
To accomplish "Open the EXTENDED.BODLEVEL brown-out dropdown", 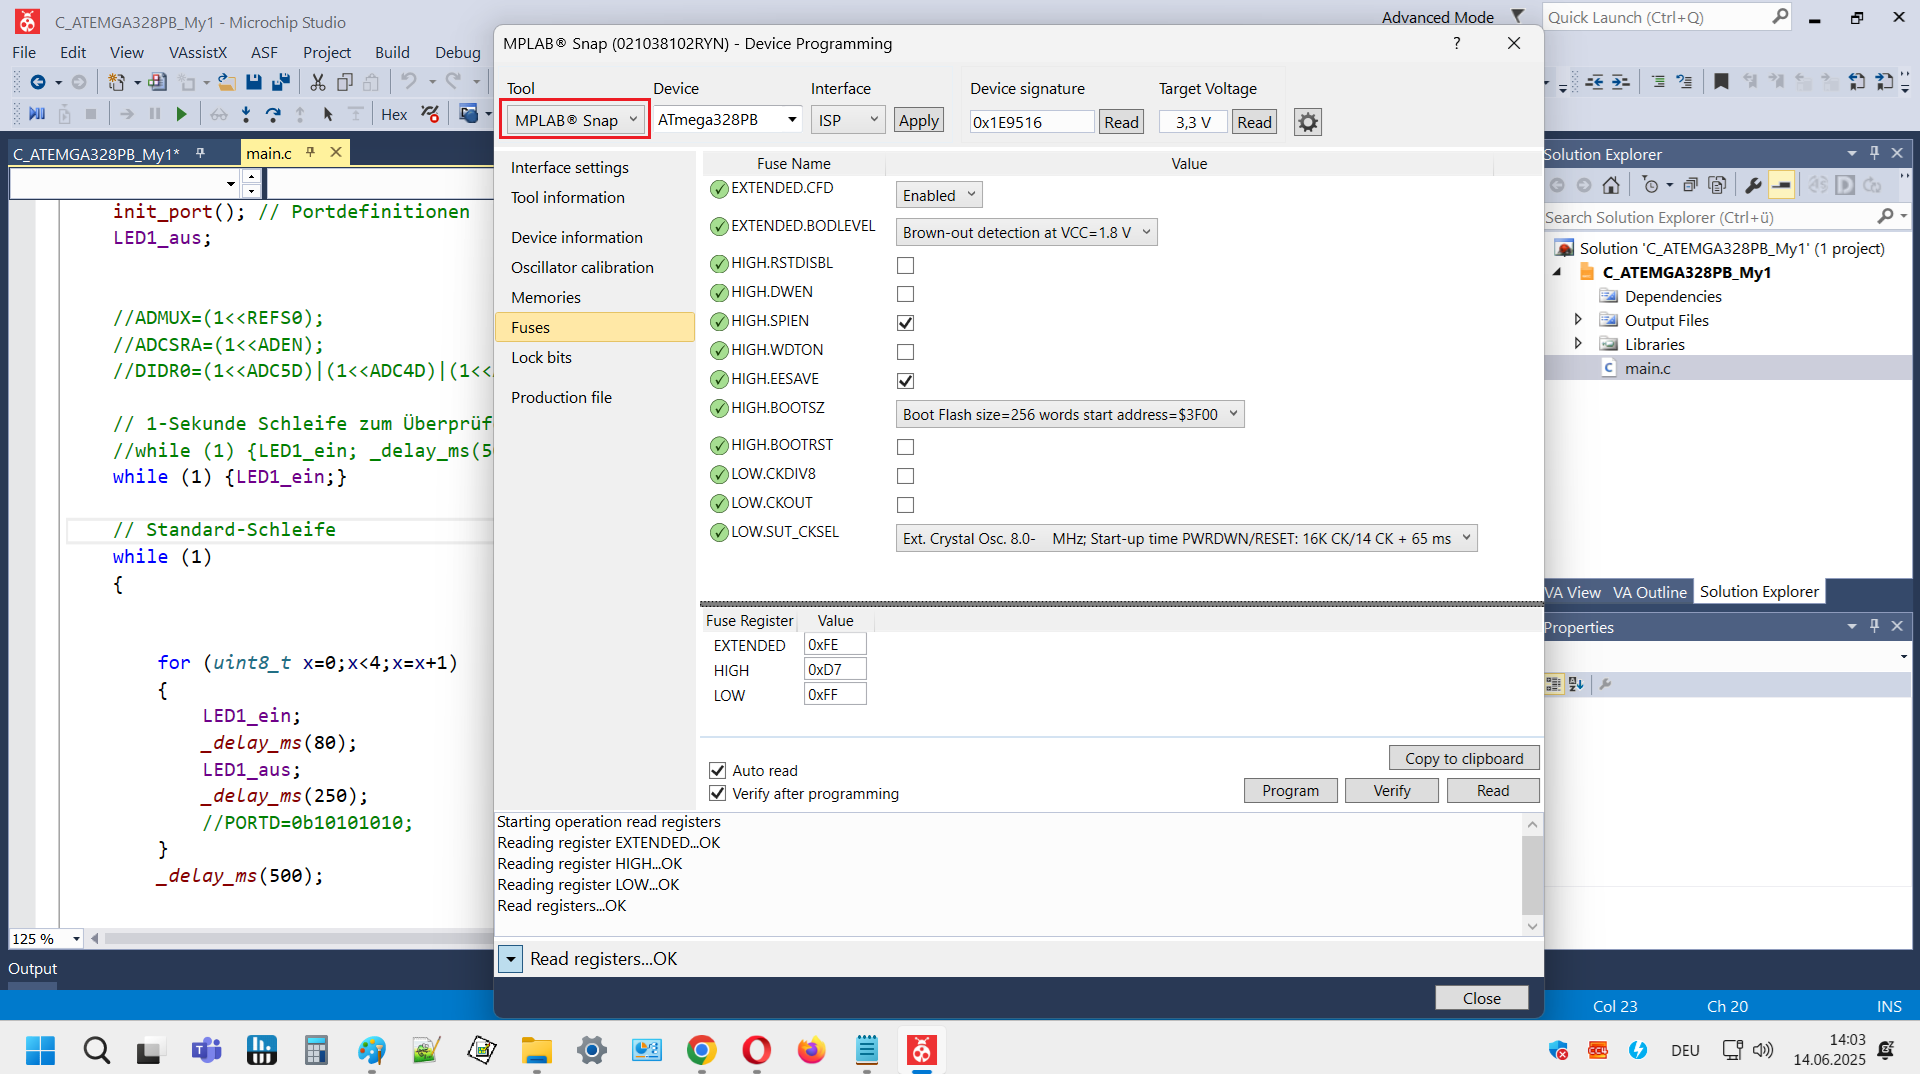I will pos(1026,232).
